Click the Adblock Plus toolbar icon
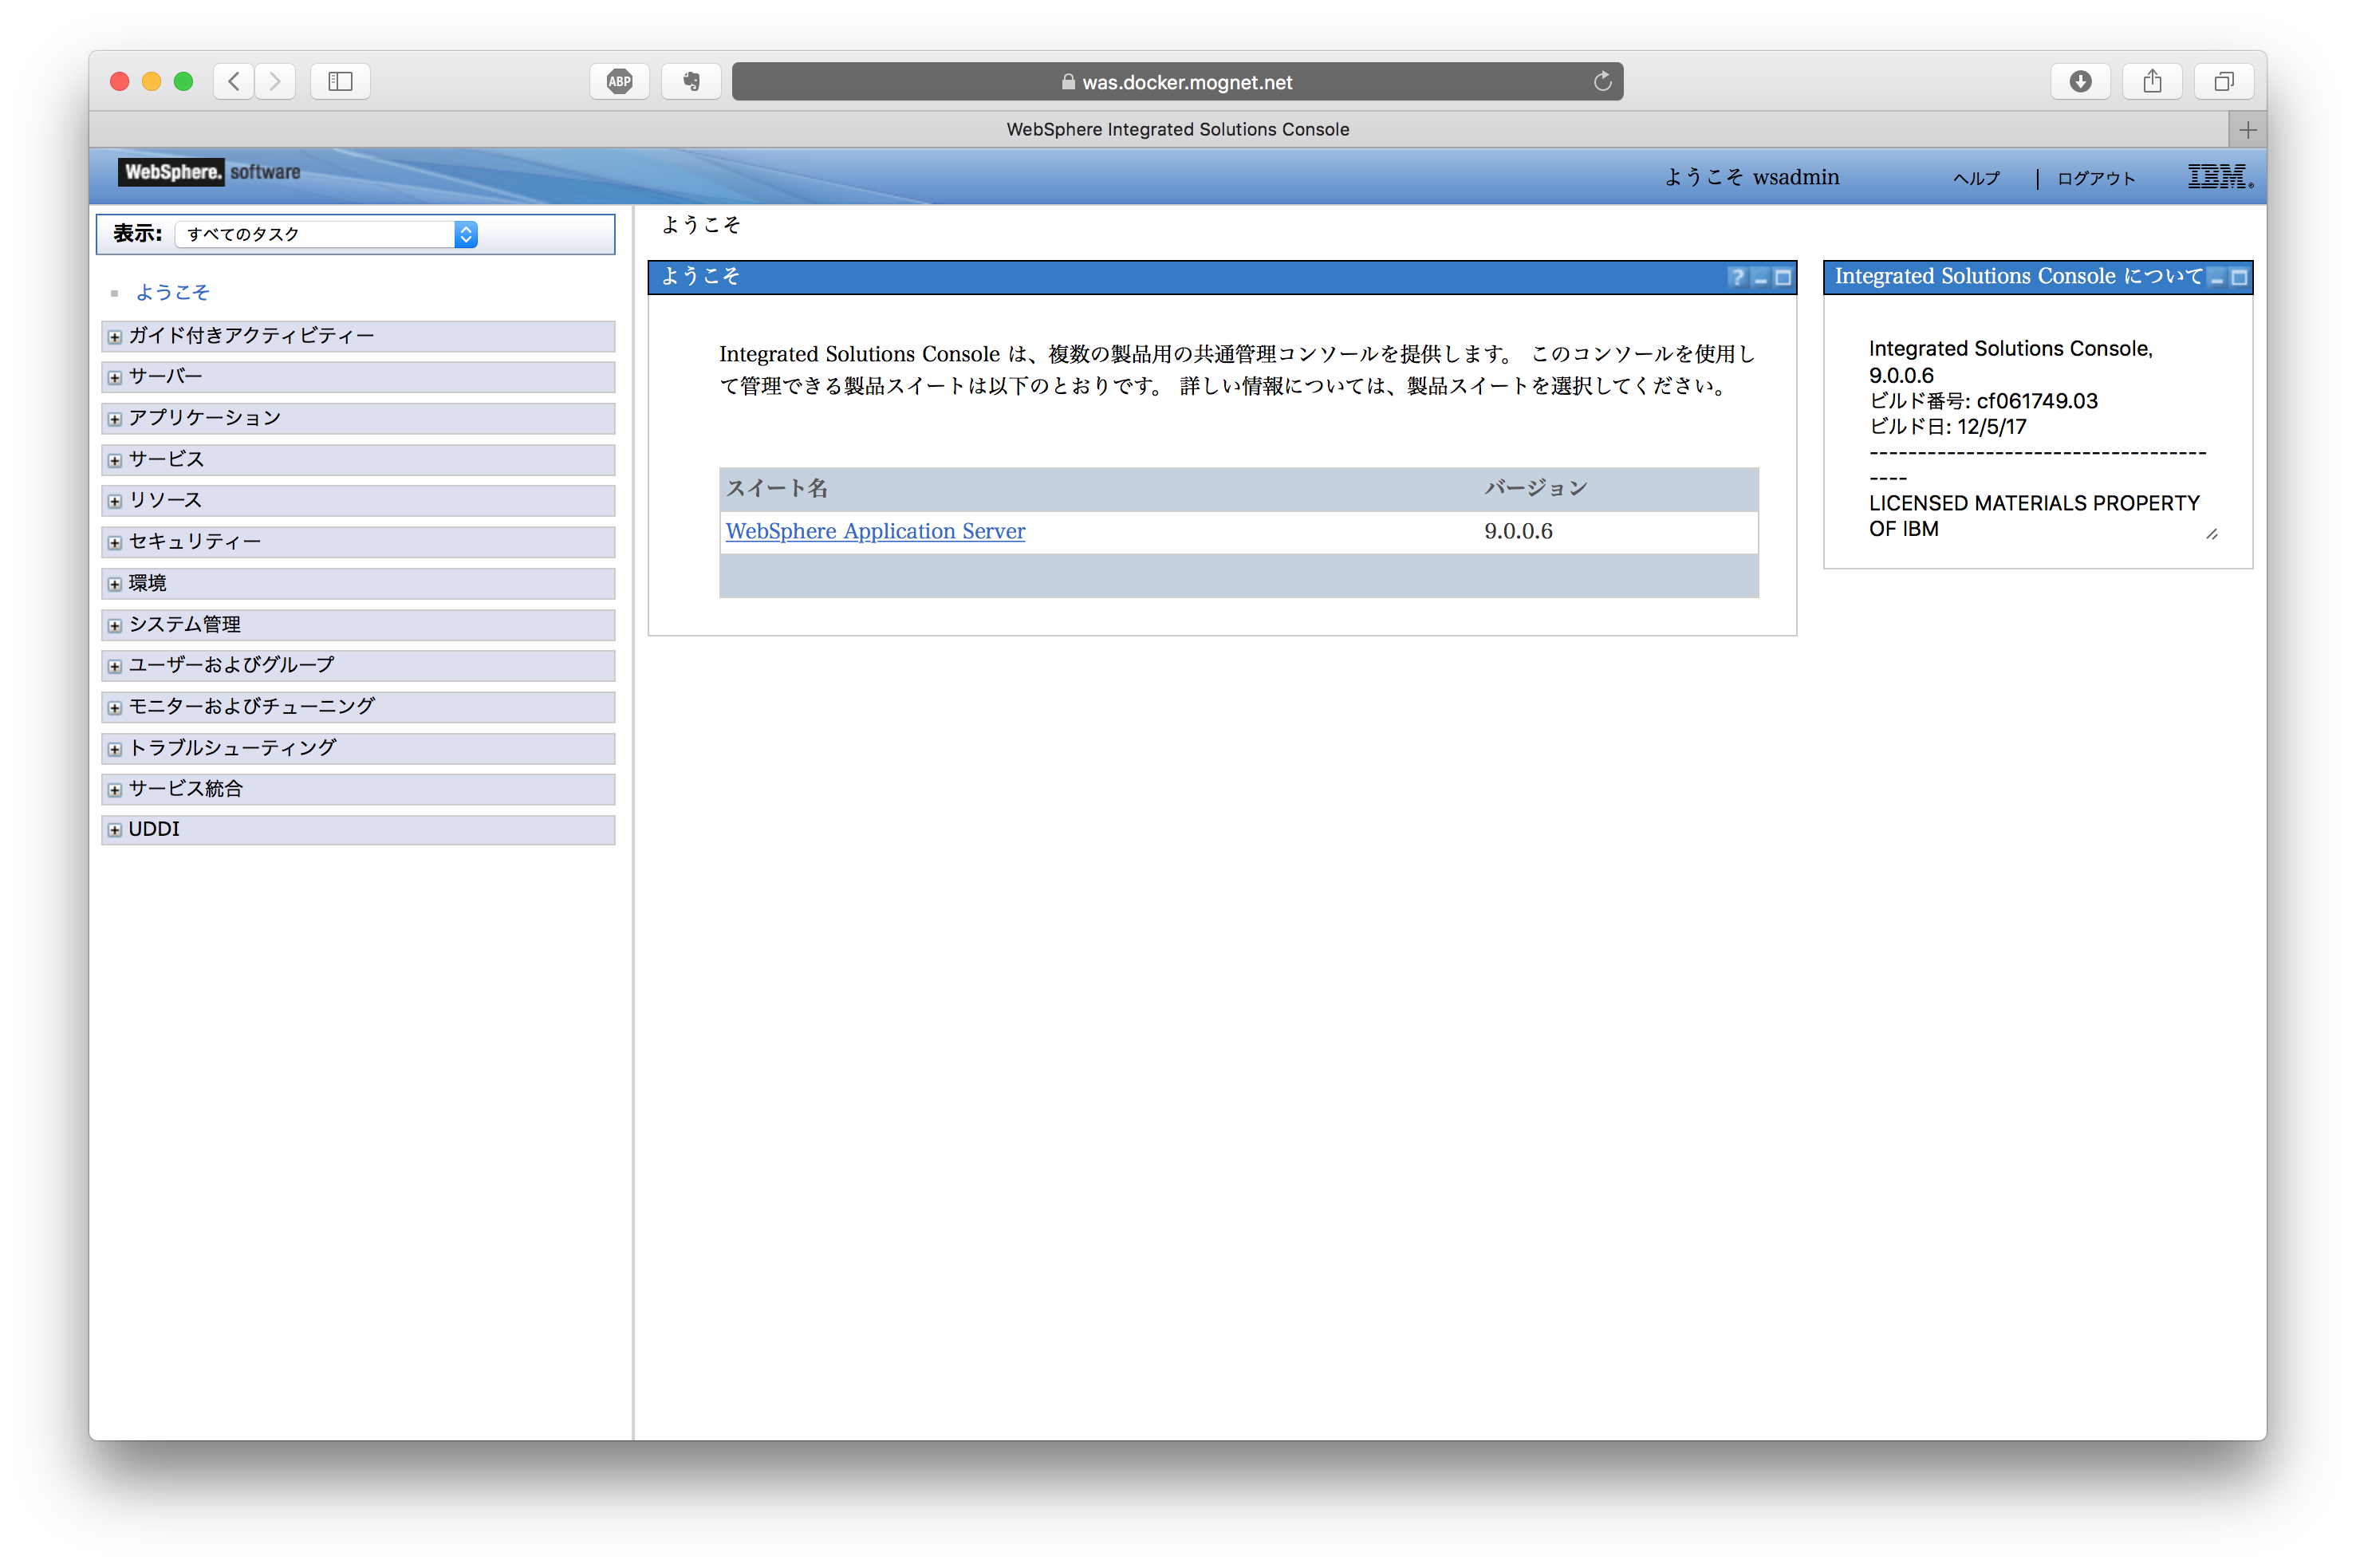Screen dimensions: 2356x1568 (619, 81)
